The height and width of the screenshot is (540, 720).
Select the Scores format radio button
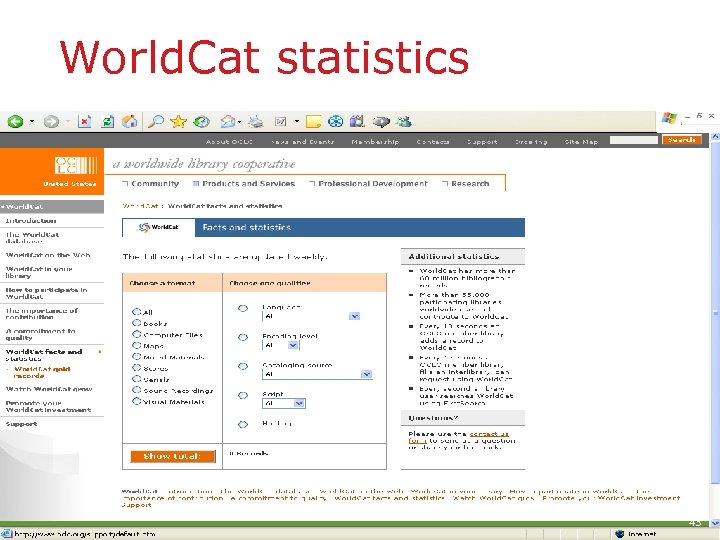(136, 367)
